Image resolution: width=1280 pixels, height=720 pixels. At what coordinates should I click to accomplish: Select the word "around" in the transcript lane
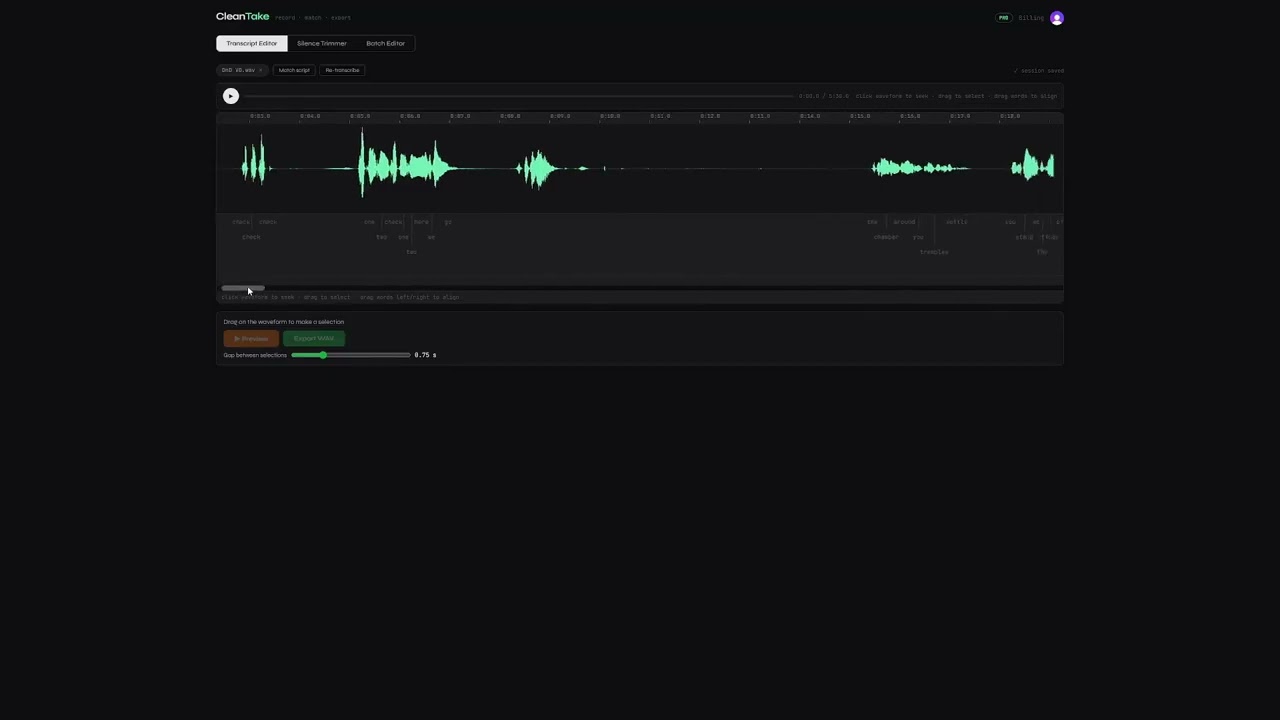[x=904, y=222]
